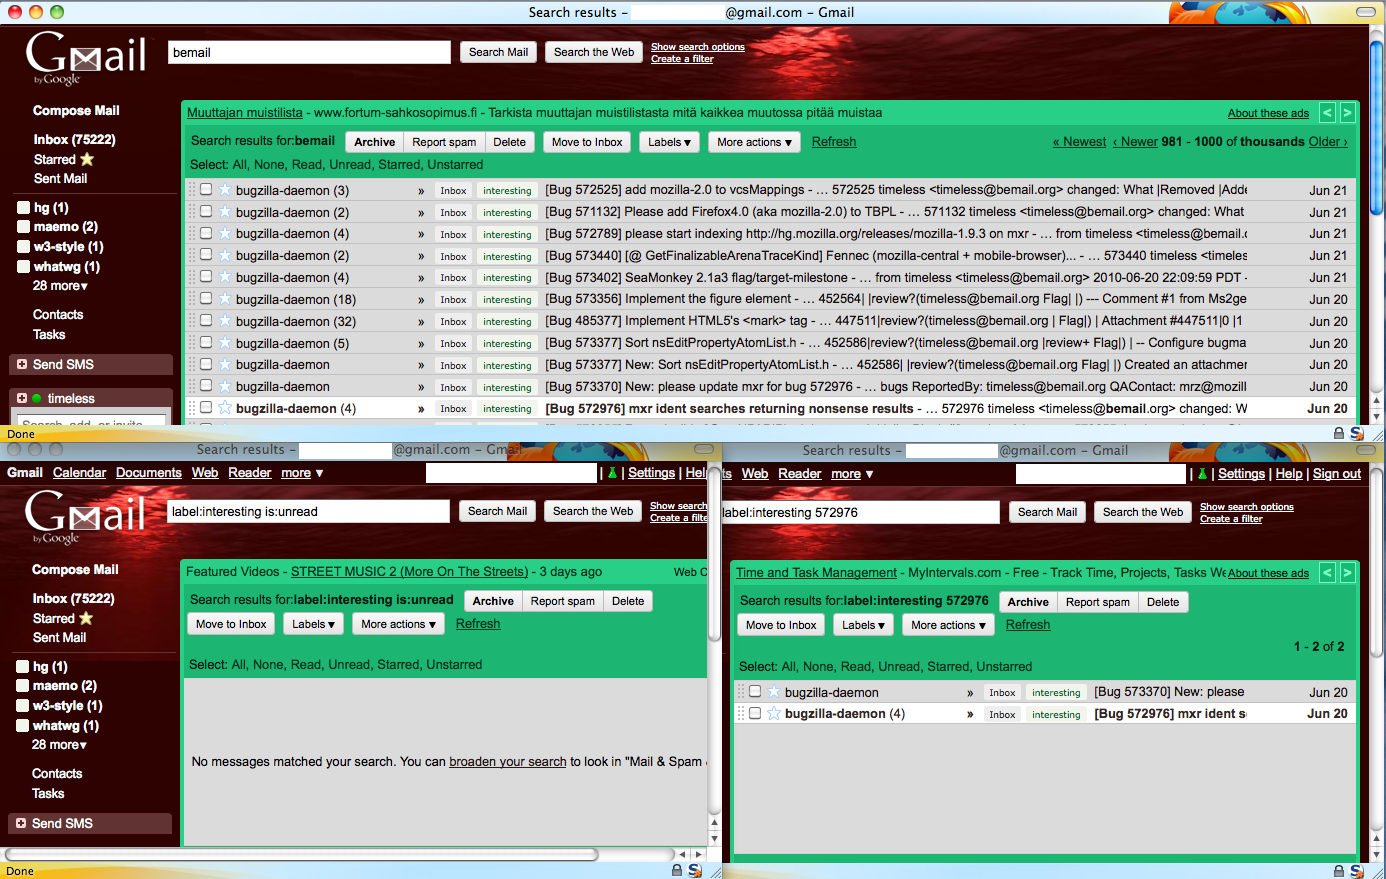The width and height of the screenshot is (1386, 879).
Task: Expand 28 more labels in label:interesting is:unread window
Action: point(59,745)
